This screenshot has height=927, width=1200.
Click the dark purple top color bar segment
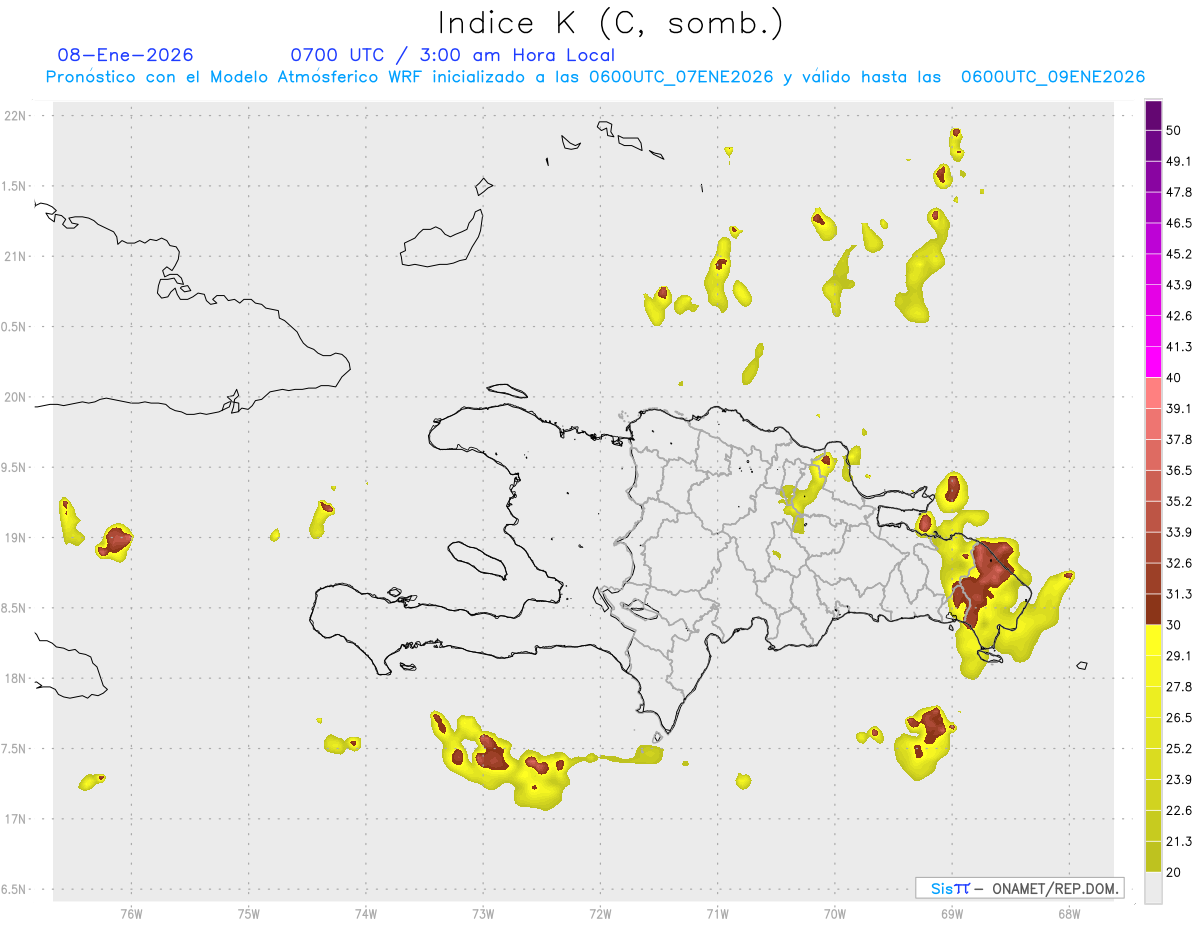click(x=1153, y=115)
